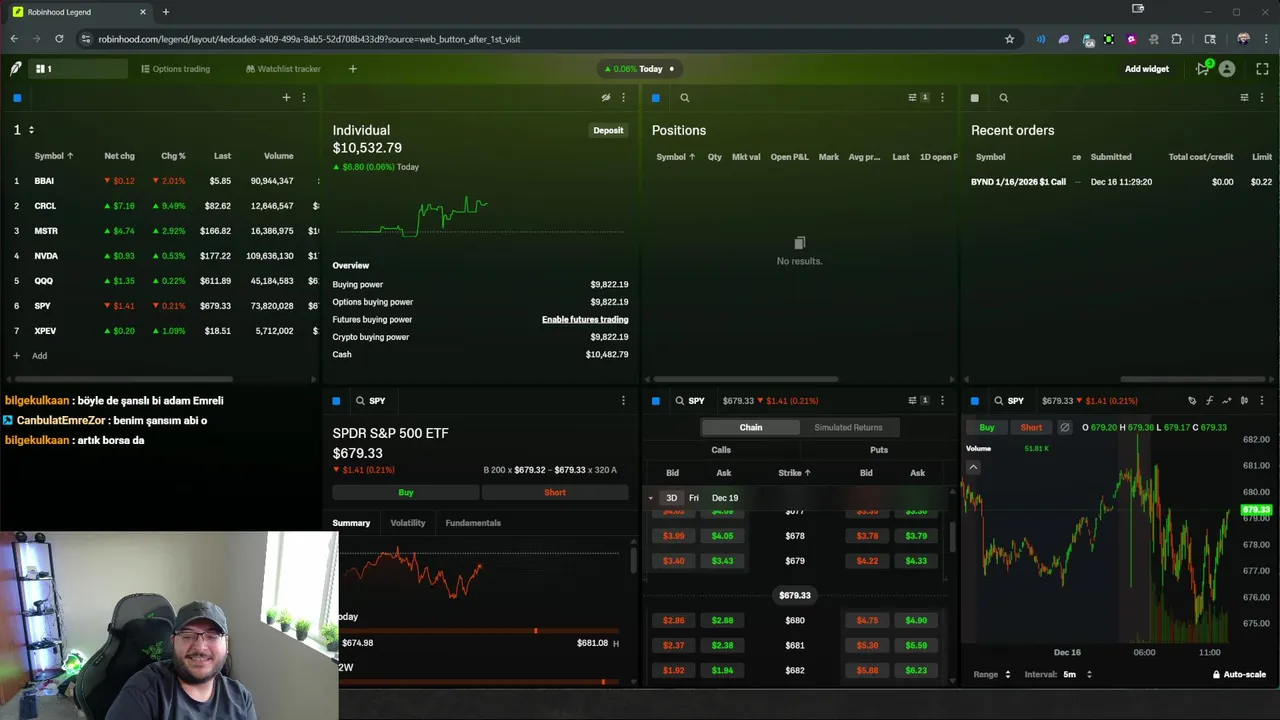The height and width of the screenshot is (720, 1280).
Task: Open Individual account widget three-dot menu
Action: [623, 98]
